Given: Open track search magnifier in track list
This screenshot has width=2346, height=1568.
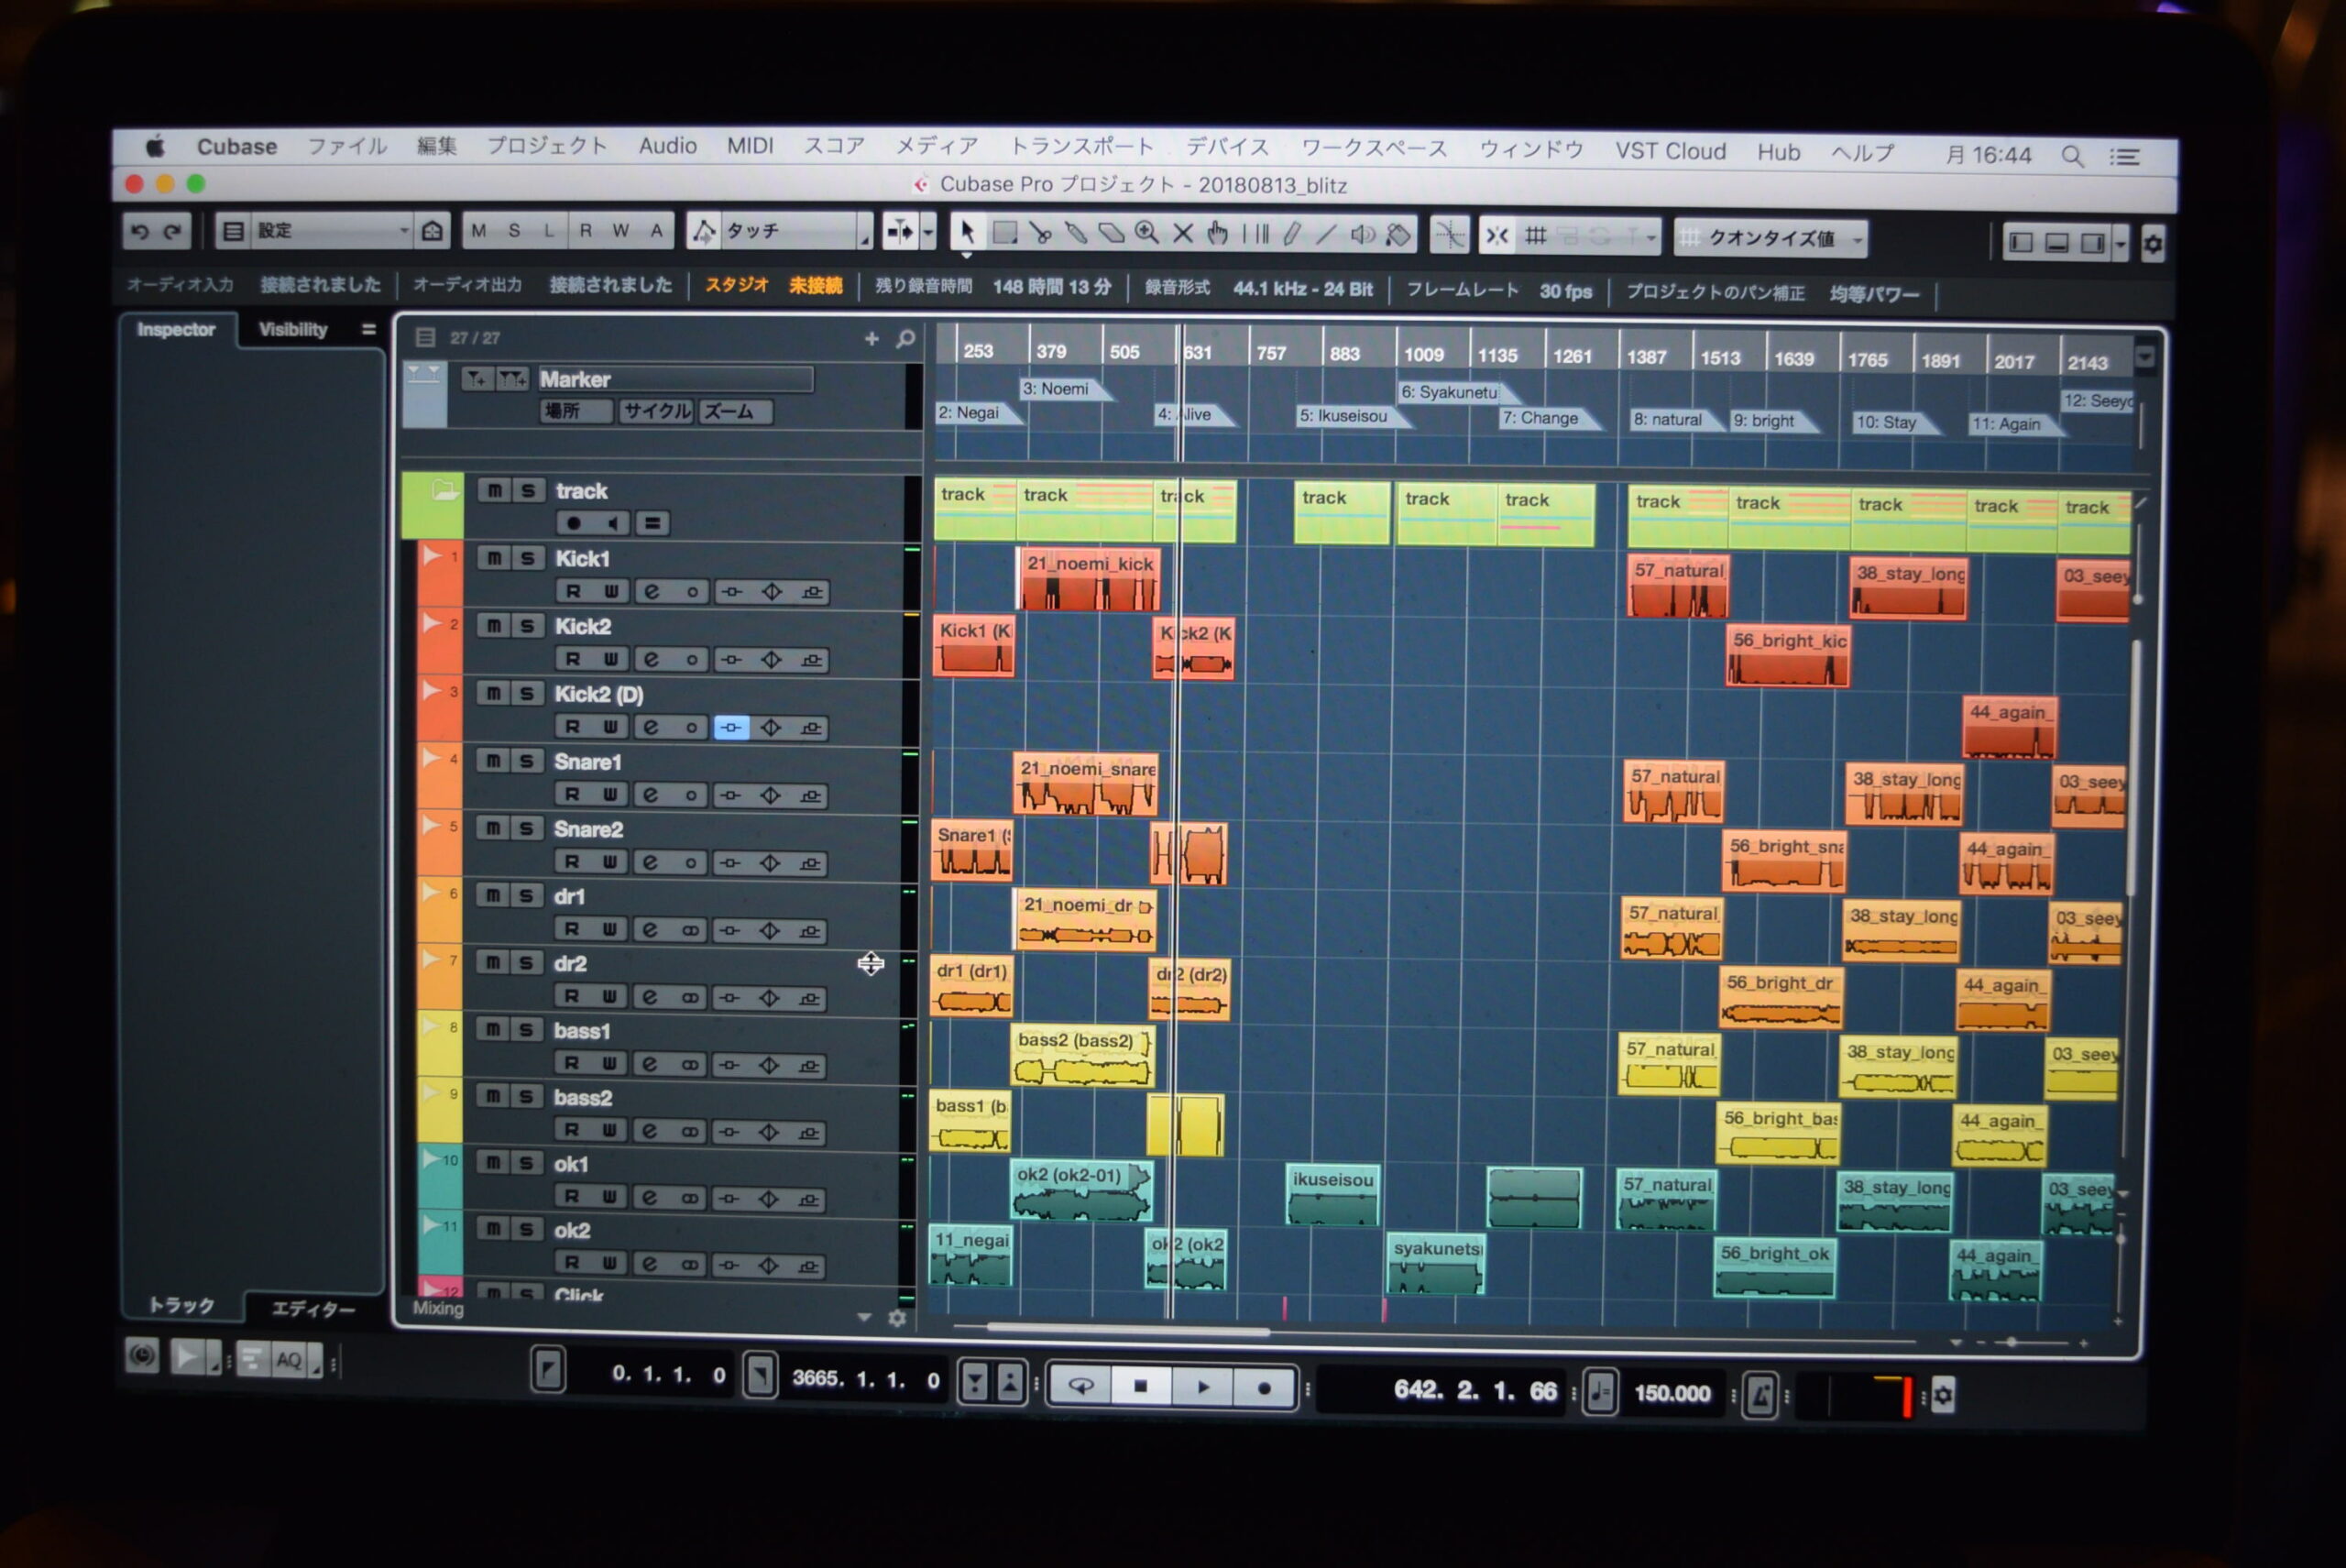Looking at the screenshot, I should coord(906,339).
